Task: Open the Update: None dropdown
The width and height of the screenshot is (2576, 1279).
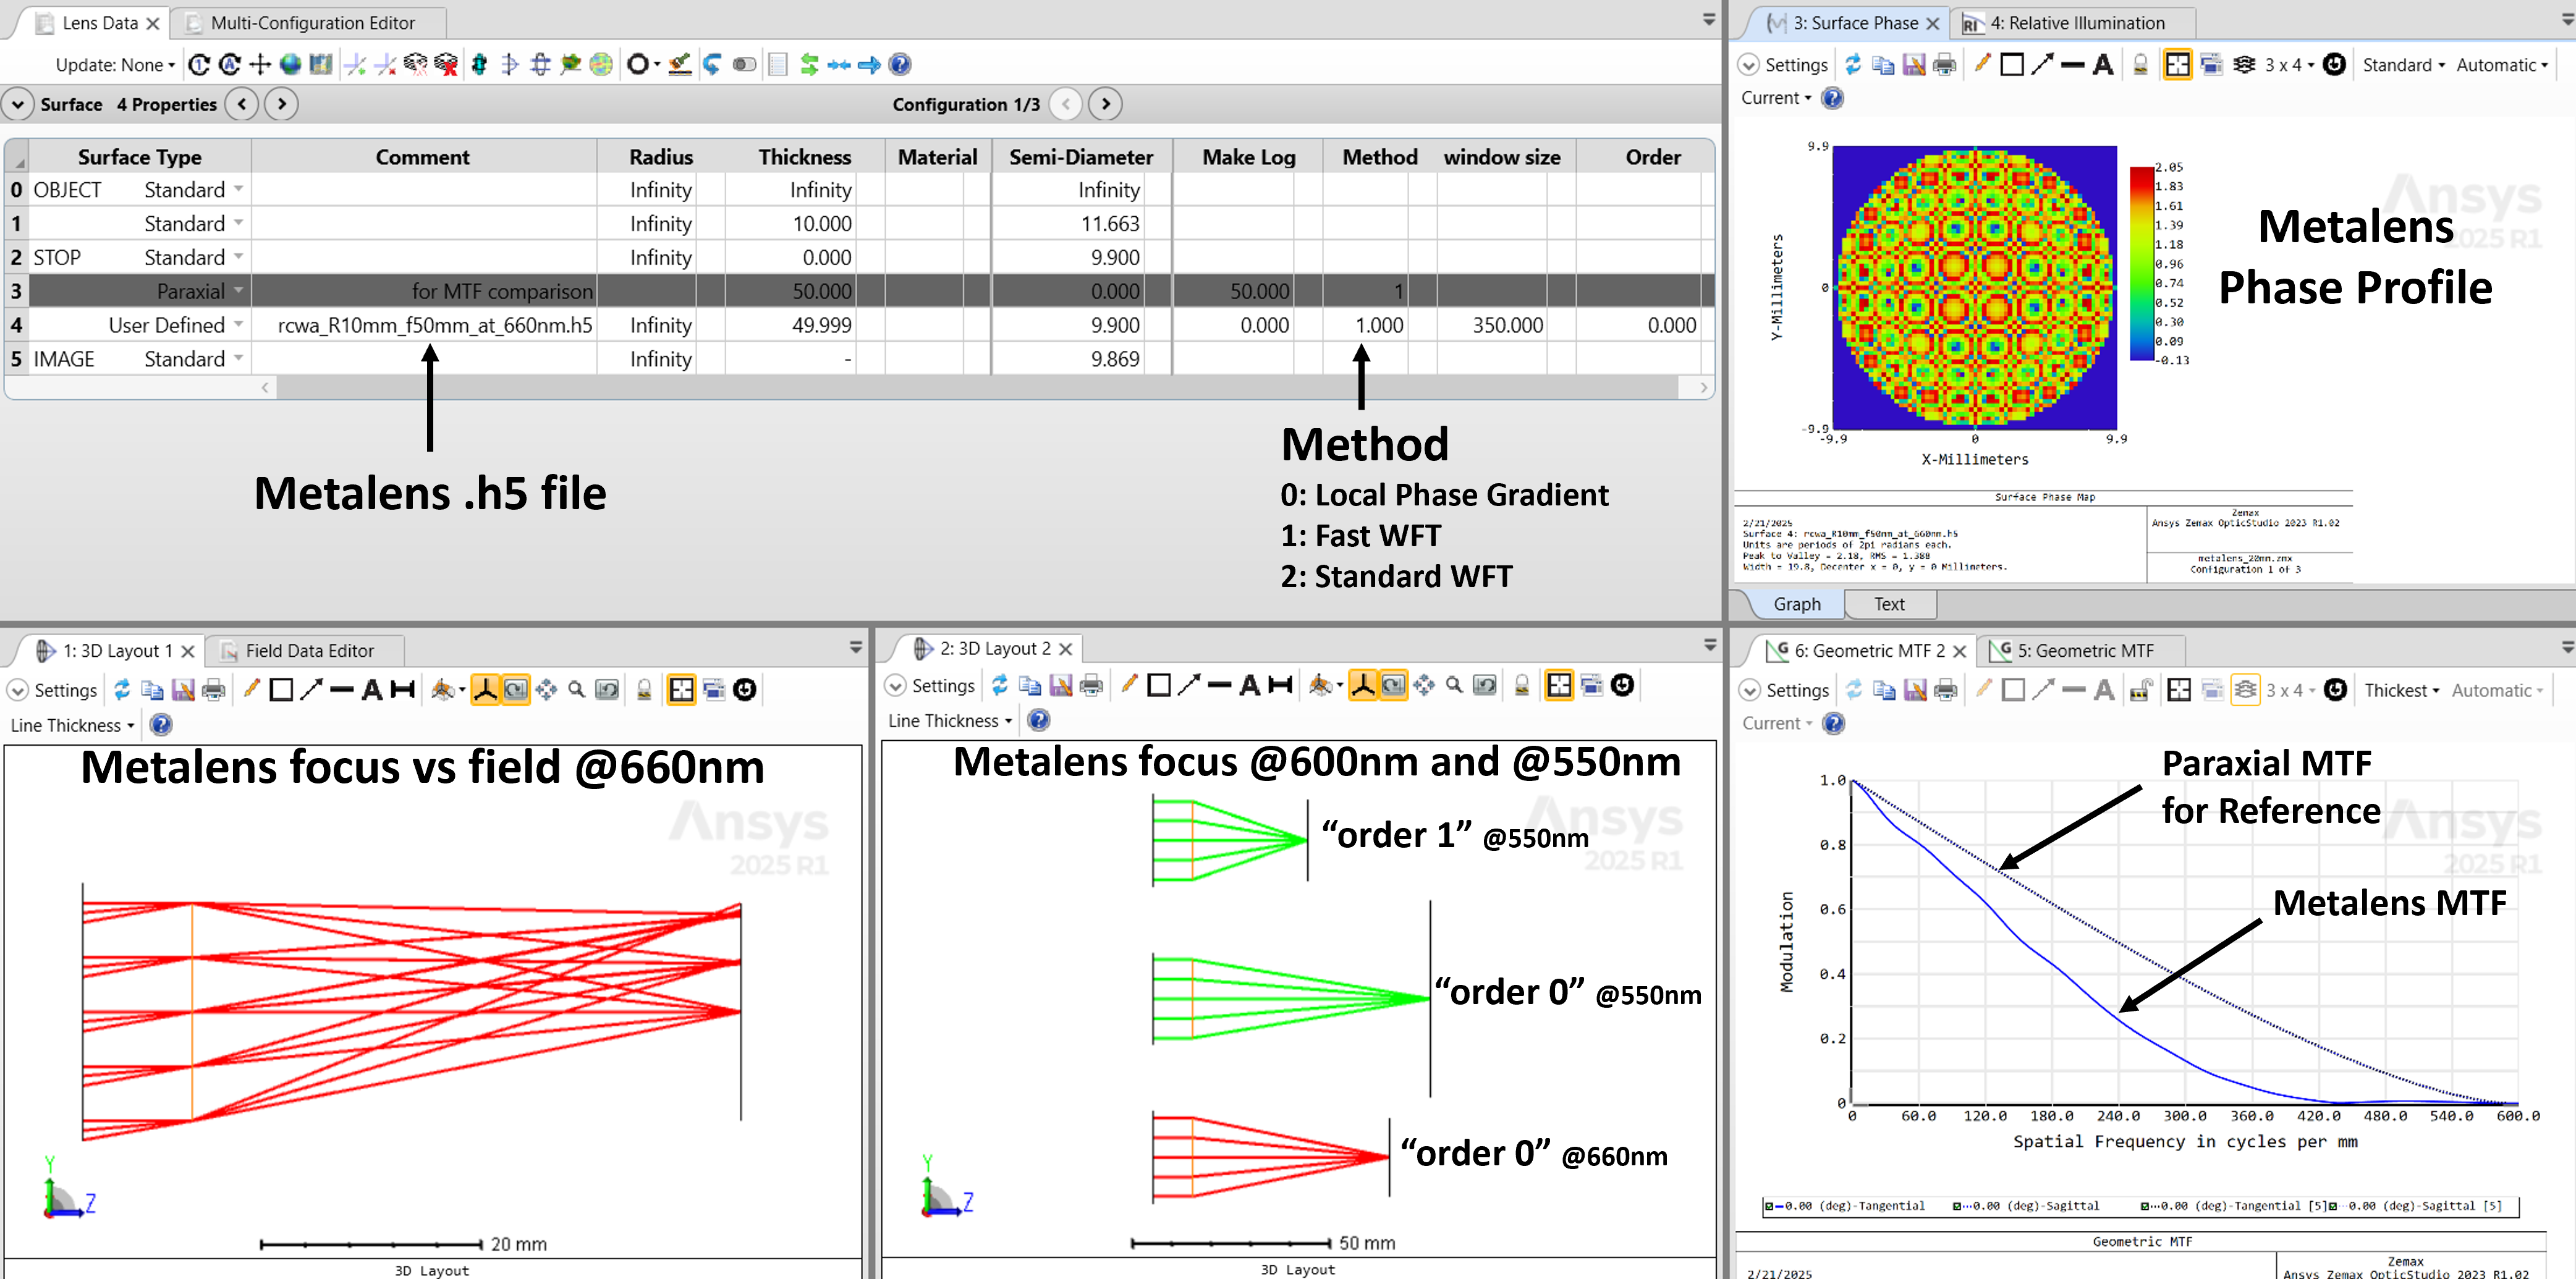Action: tap(115, 65)
